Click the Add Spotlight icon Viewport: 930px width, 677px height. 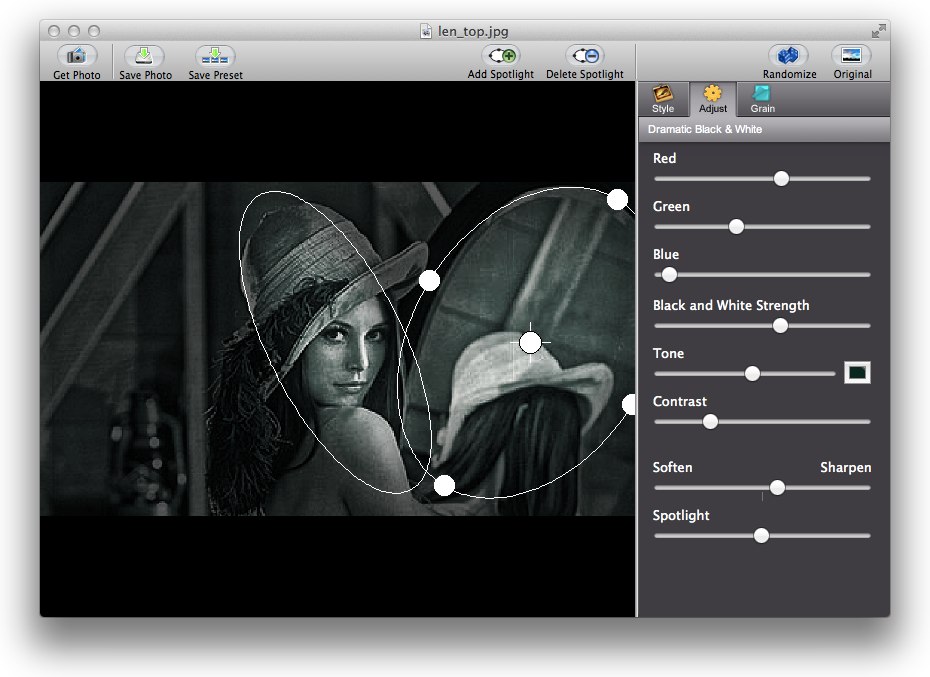(x=500, y=57)
